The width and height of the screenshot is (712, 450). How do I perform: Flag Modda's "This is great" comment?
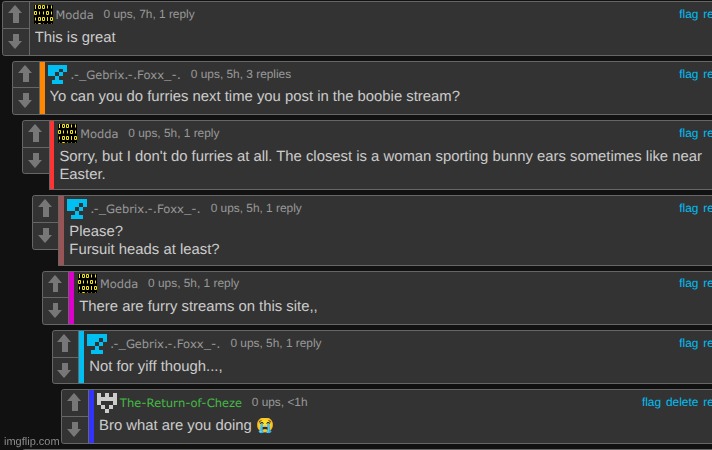pyautogui.click(x=688, y=14)
